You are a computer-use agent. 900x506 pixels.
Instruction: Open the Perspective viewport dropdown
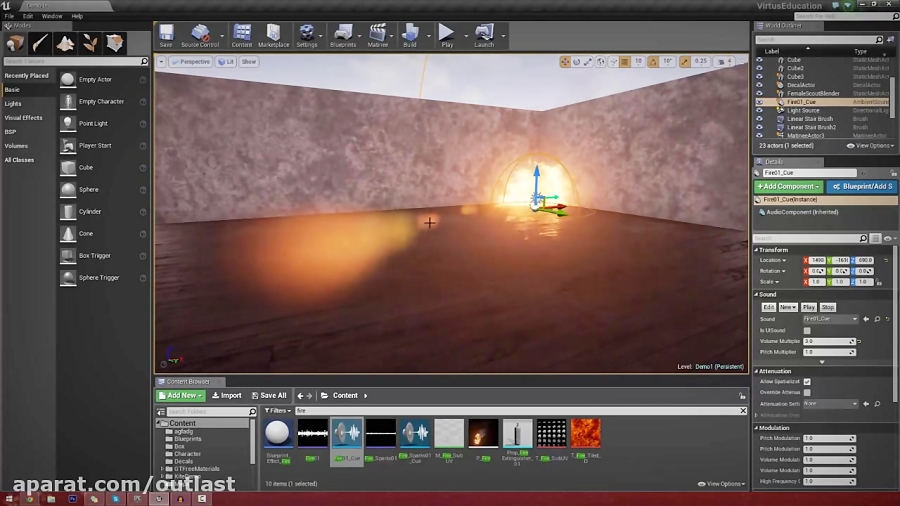pos(191,61)
